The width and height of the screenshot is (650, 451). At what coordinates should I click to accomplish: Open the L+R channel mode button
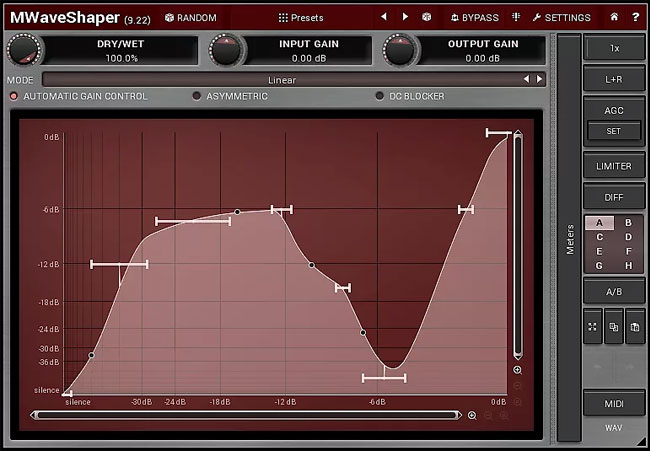pyautogui.click(x=614, y=79)
